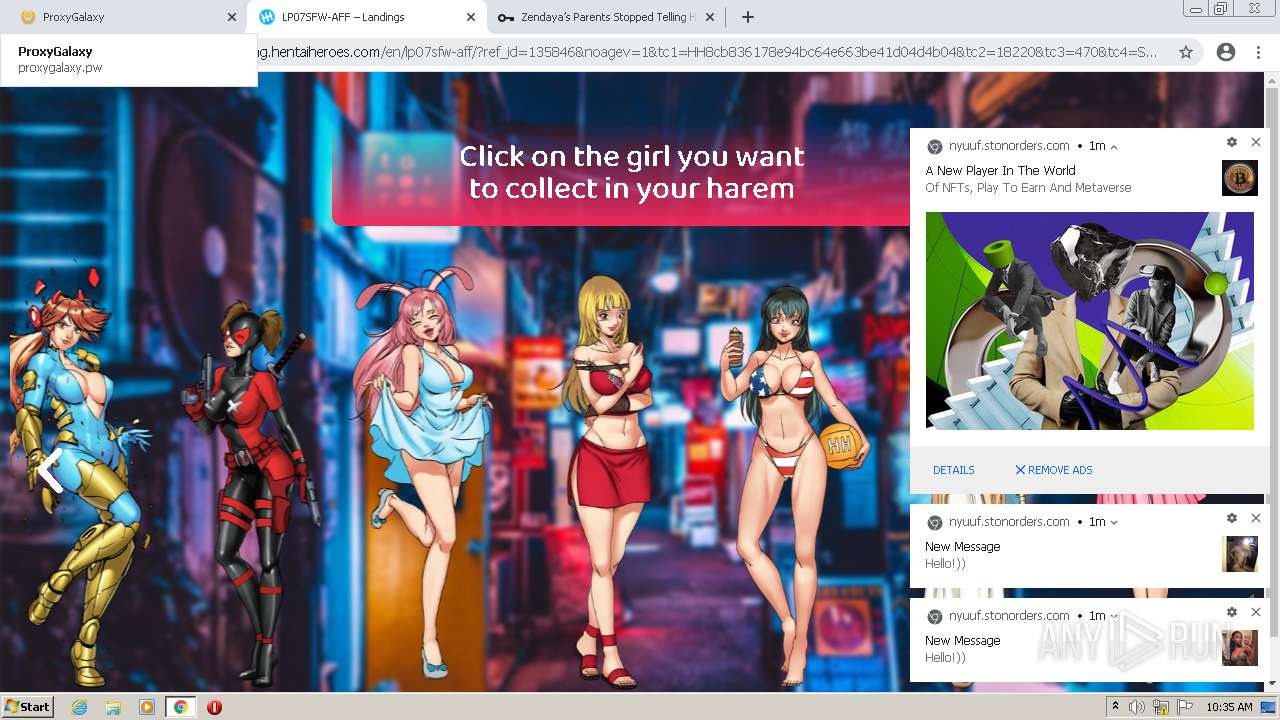Launch the media player taskbar icon
This screenshot has width=1280, height=720.
coord(147,707)
